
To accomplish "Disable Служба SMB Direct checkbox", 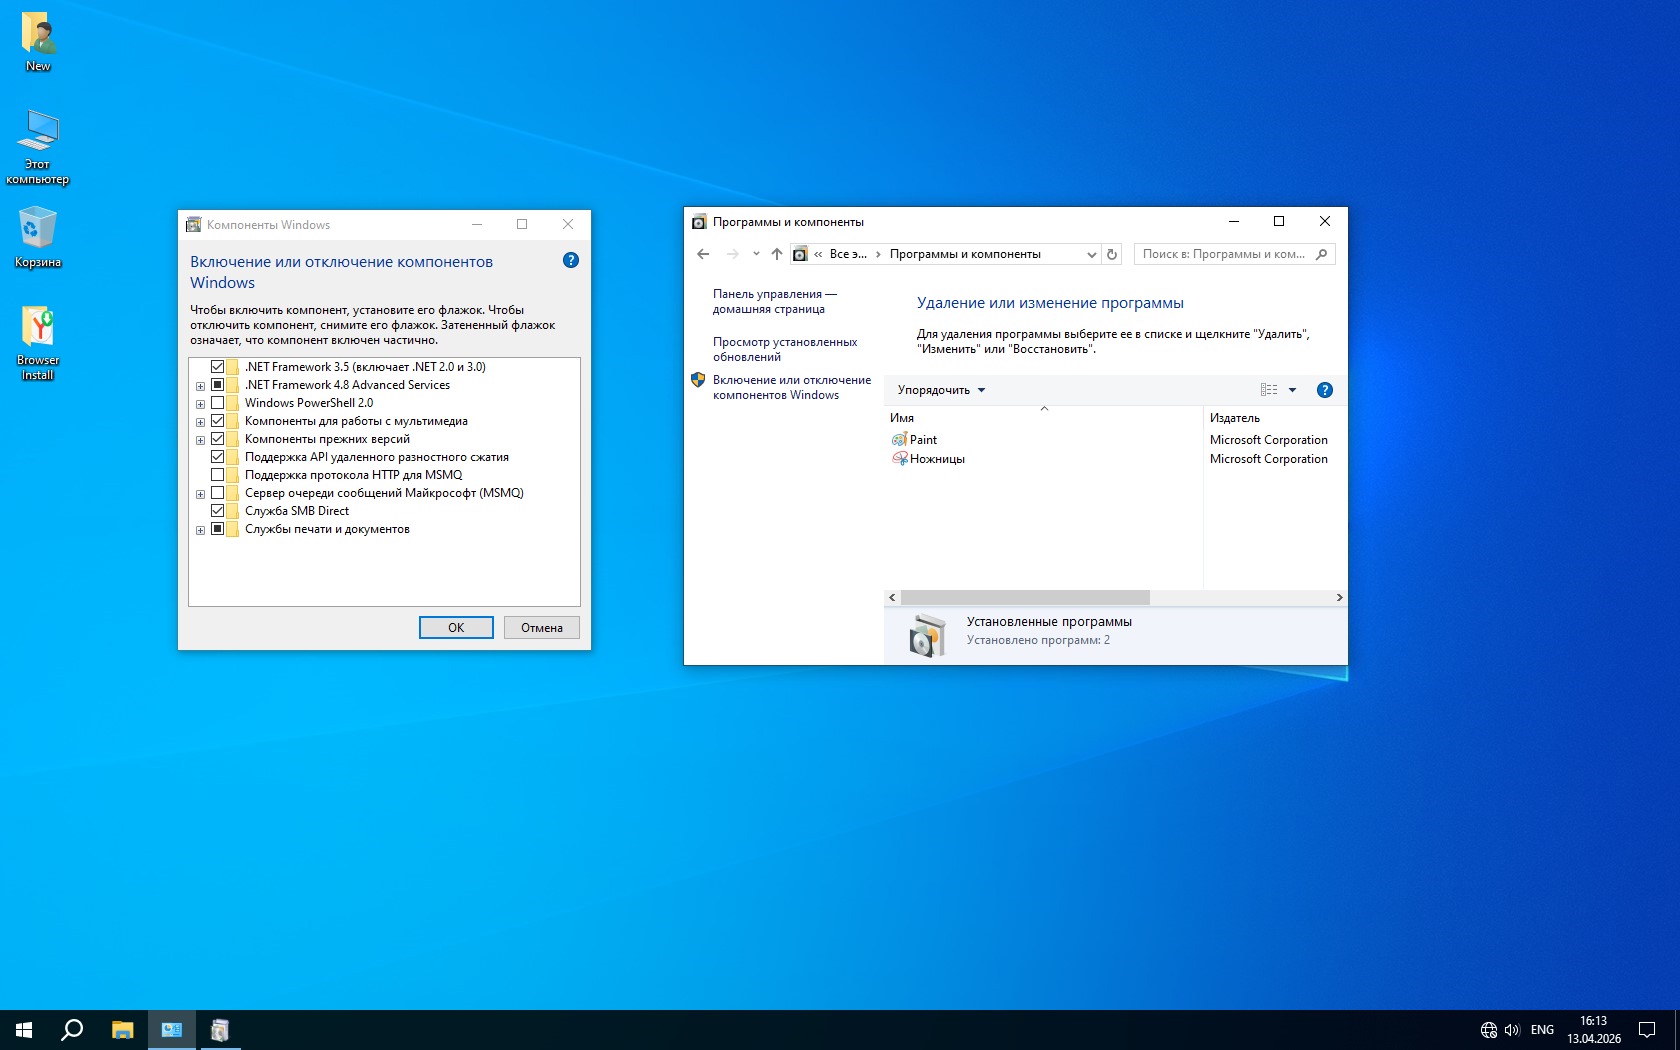I will click(217, 511).
